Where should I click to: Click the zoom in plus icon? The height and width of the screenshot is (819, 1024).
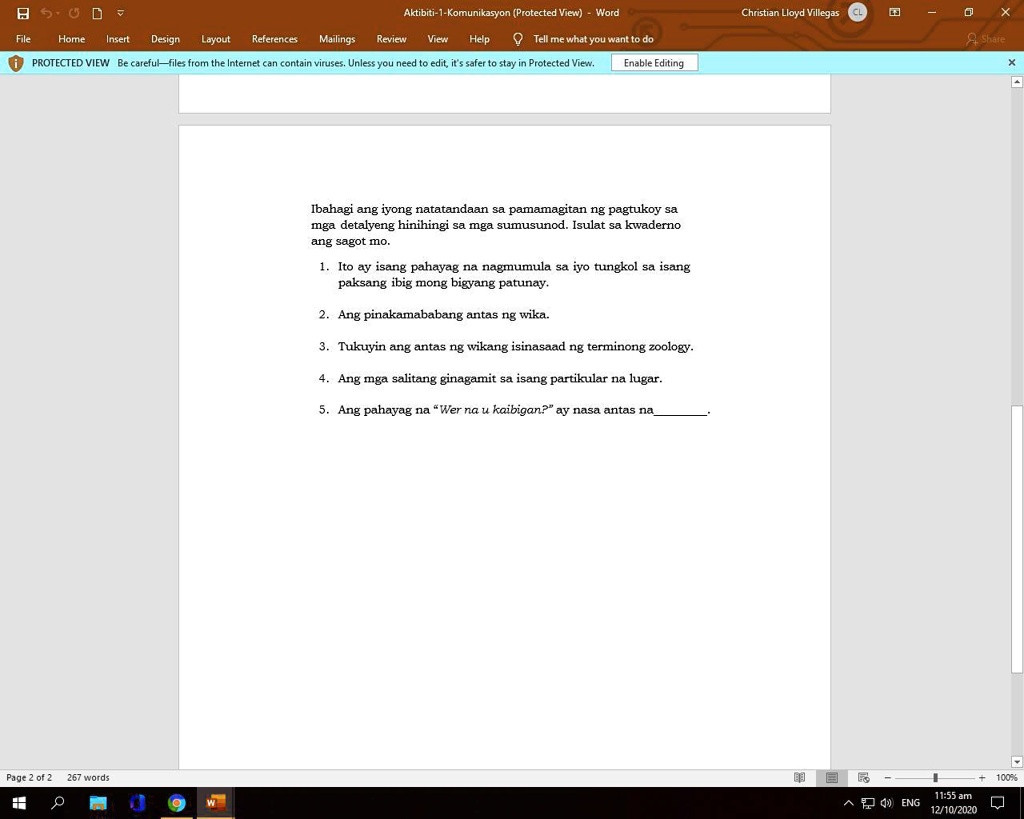pos(982,778)
